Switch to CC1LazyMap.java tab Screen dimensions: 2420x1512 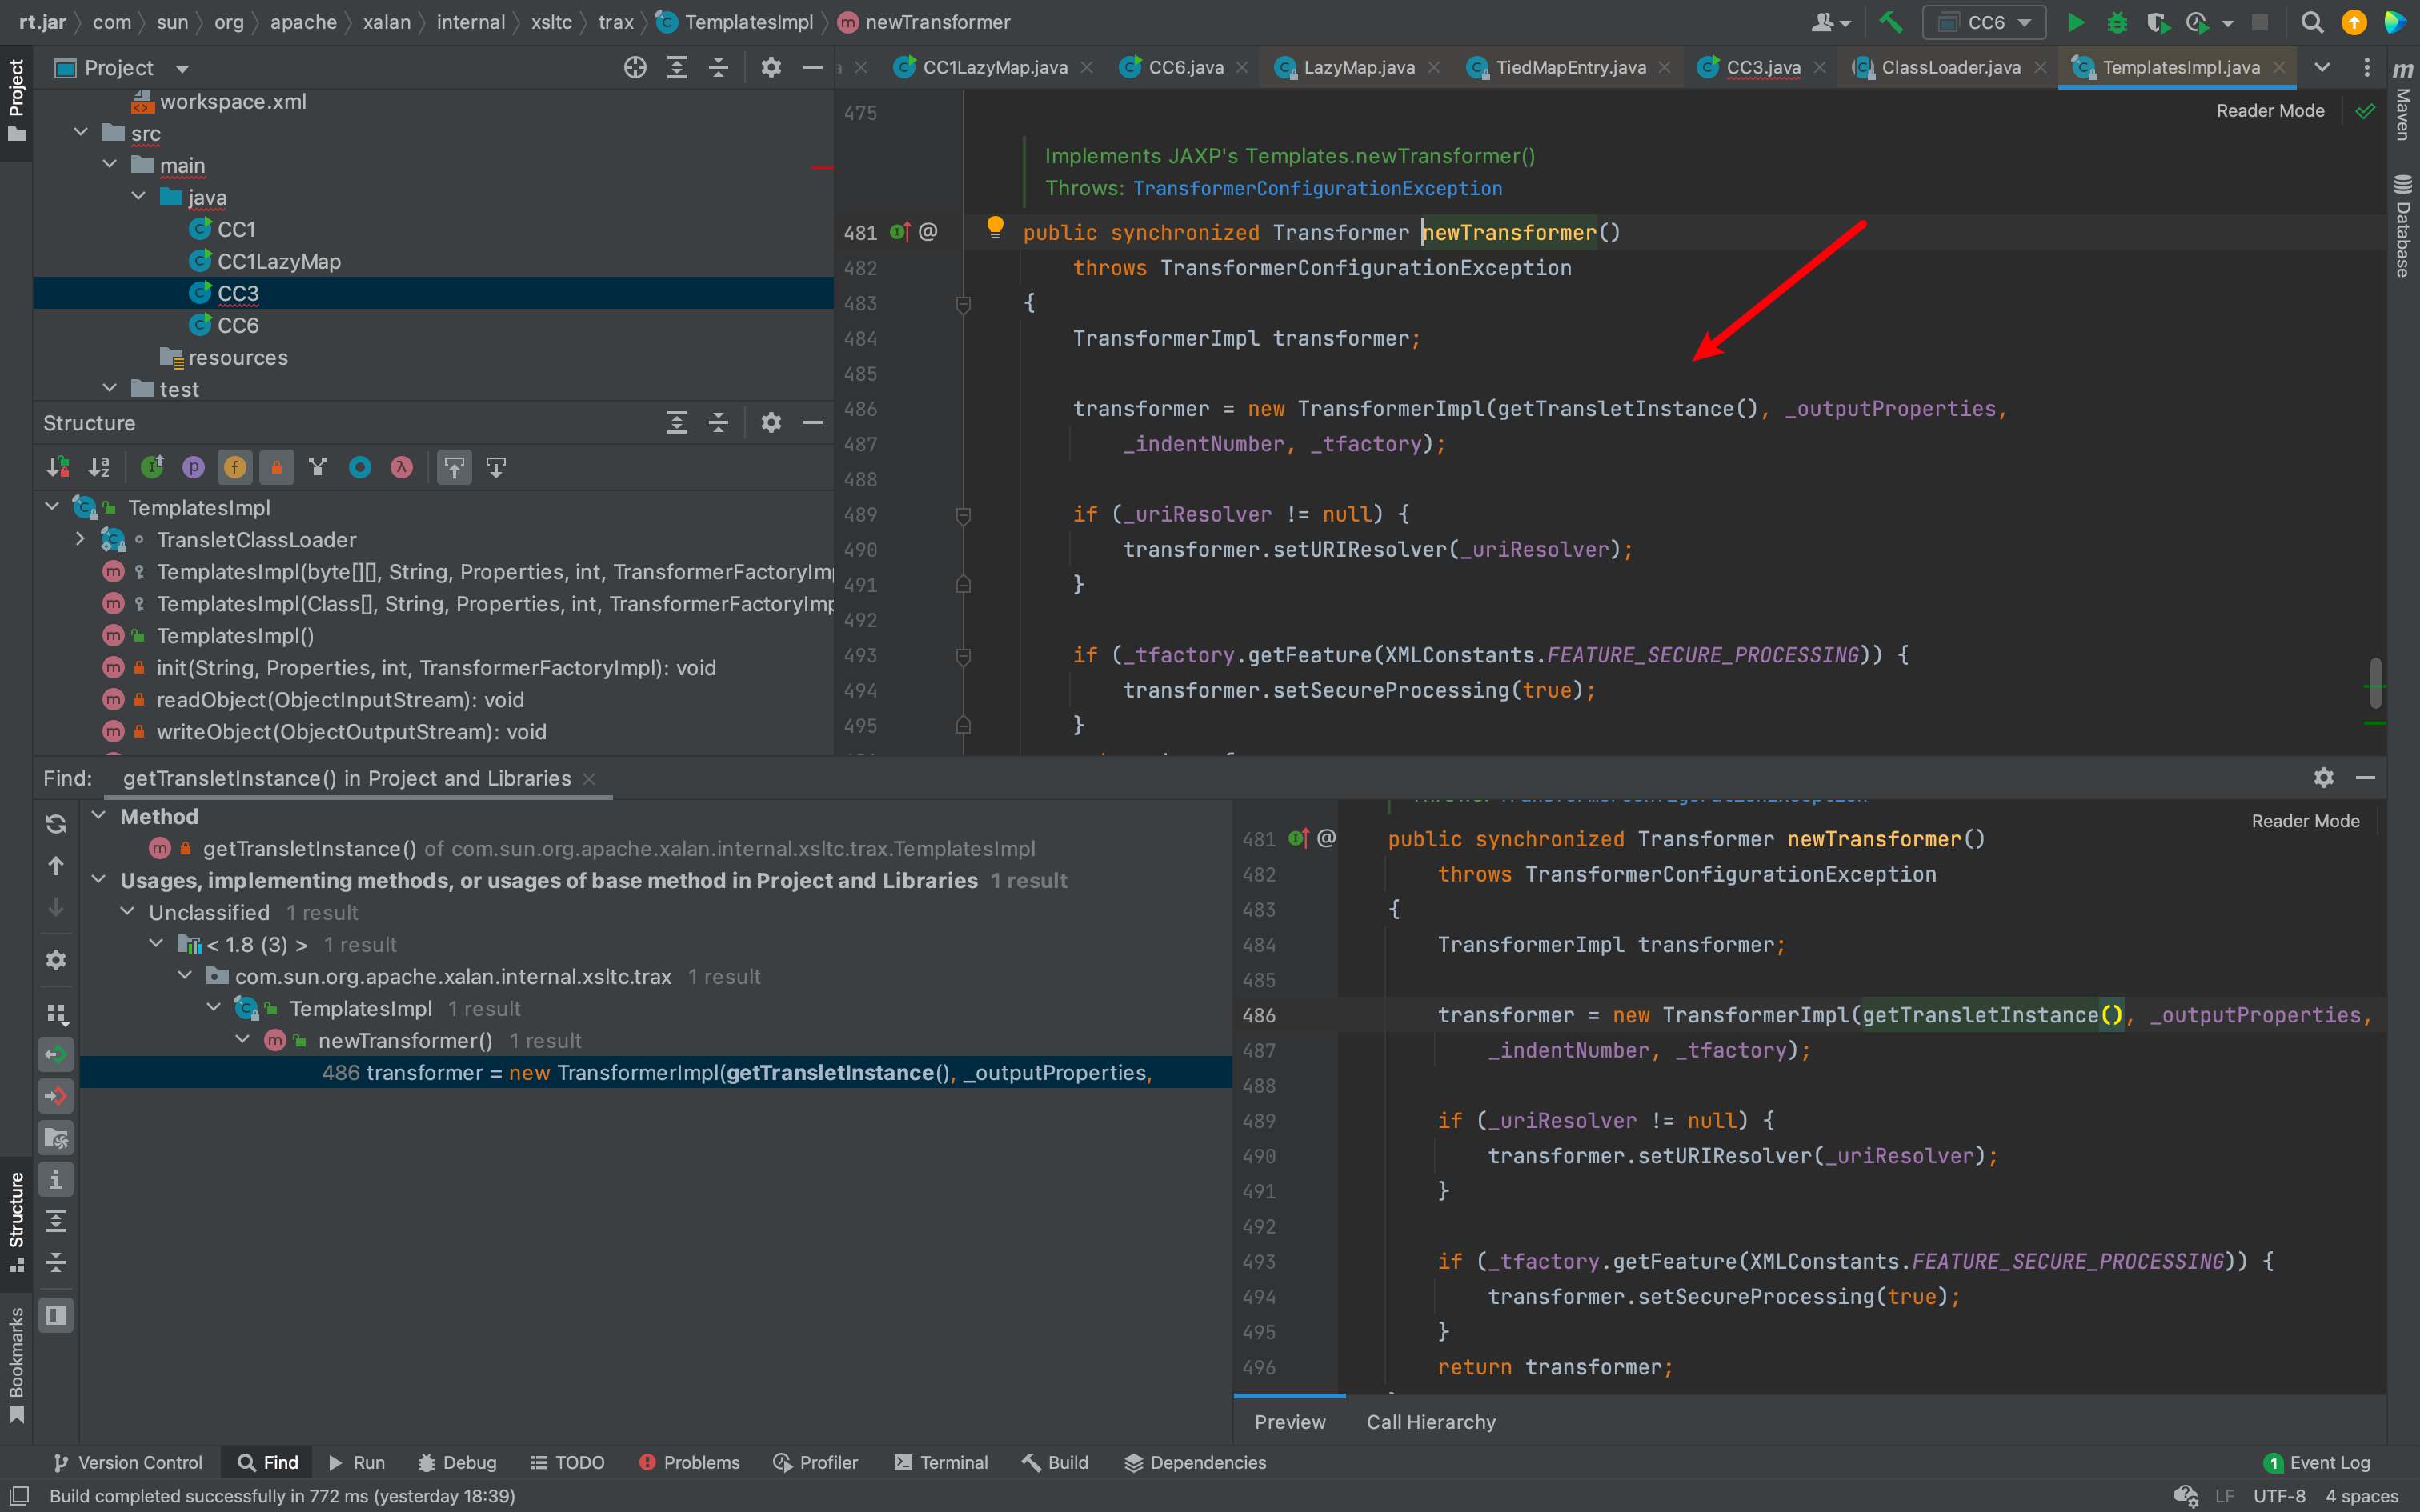[993, 67]
